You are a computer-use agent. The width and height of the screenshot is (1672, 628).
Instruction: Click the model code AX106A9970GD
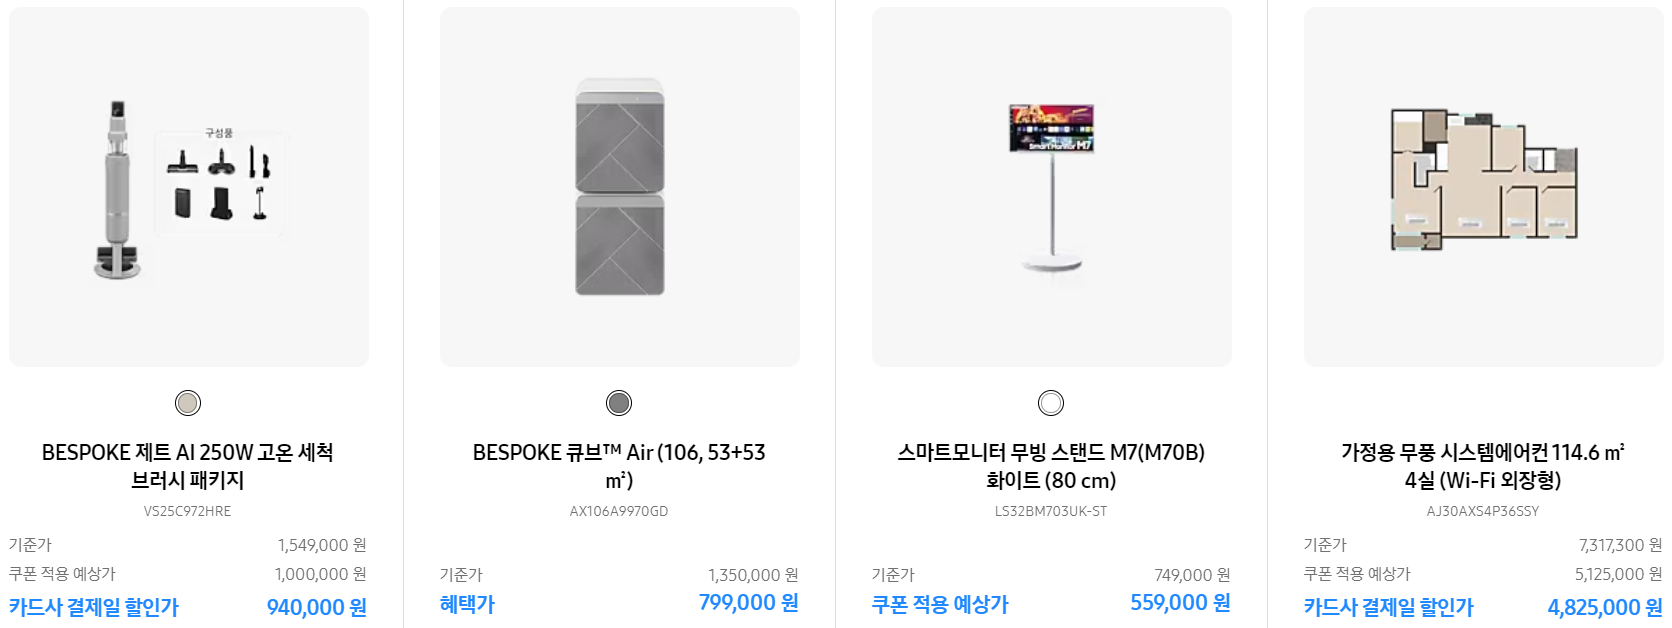[x=619, y=511]
